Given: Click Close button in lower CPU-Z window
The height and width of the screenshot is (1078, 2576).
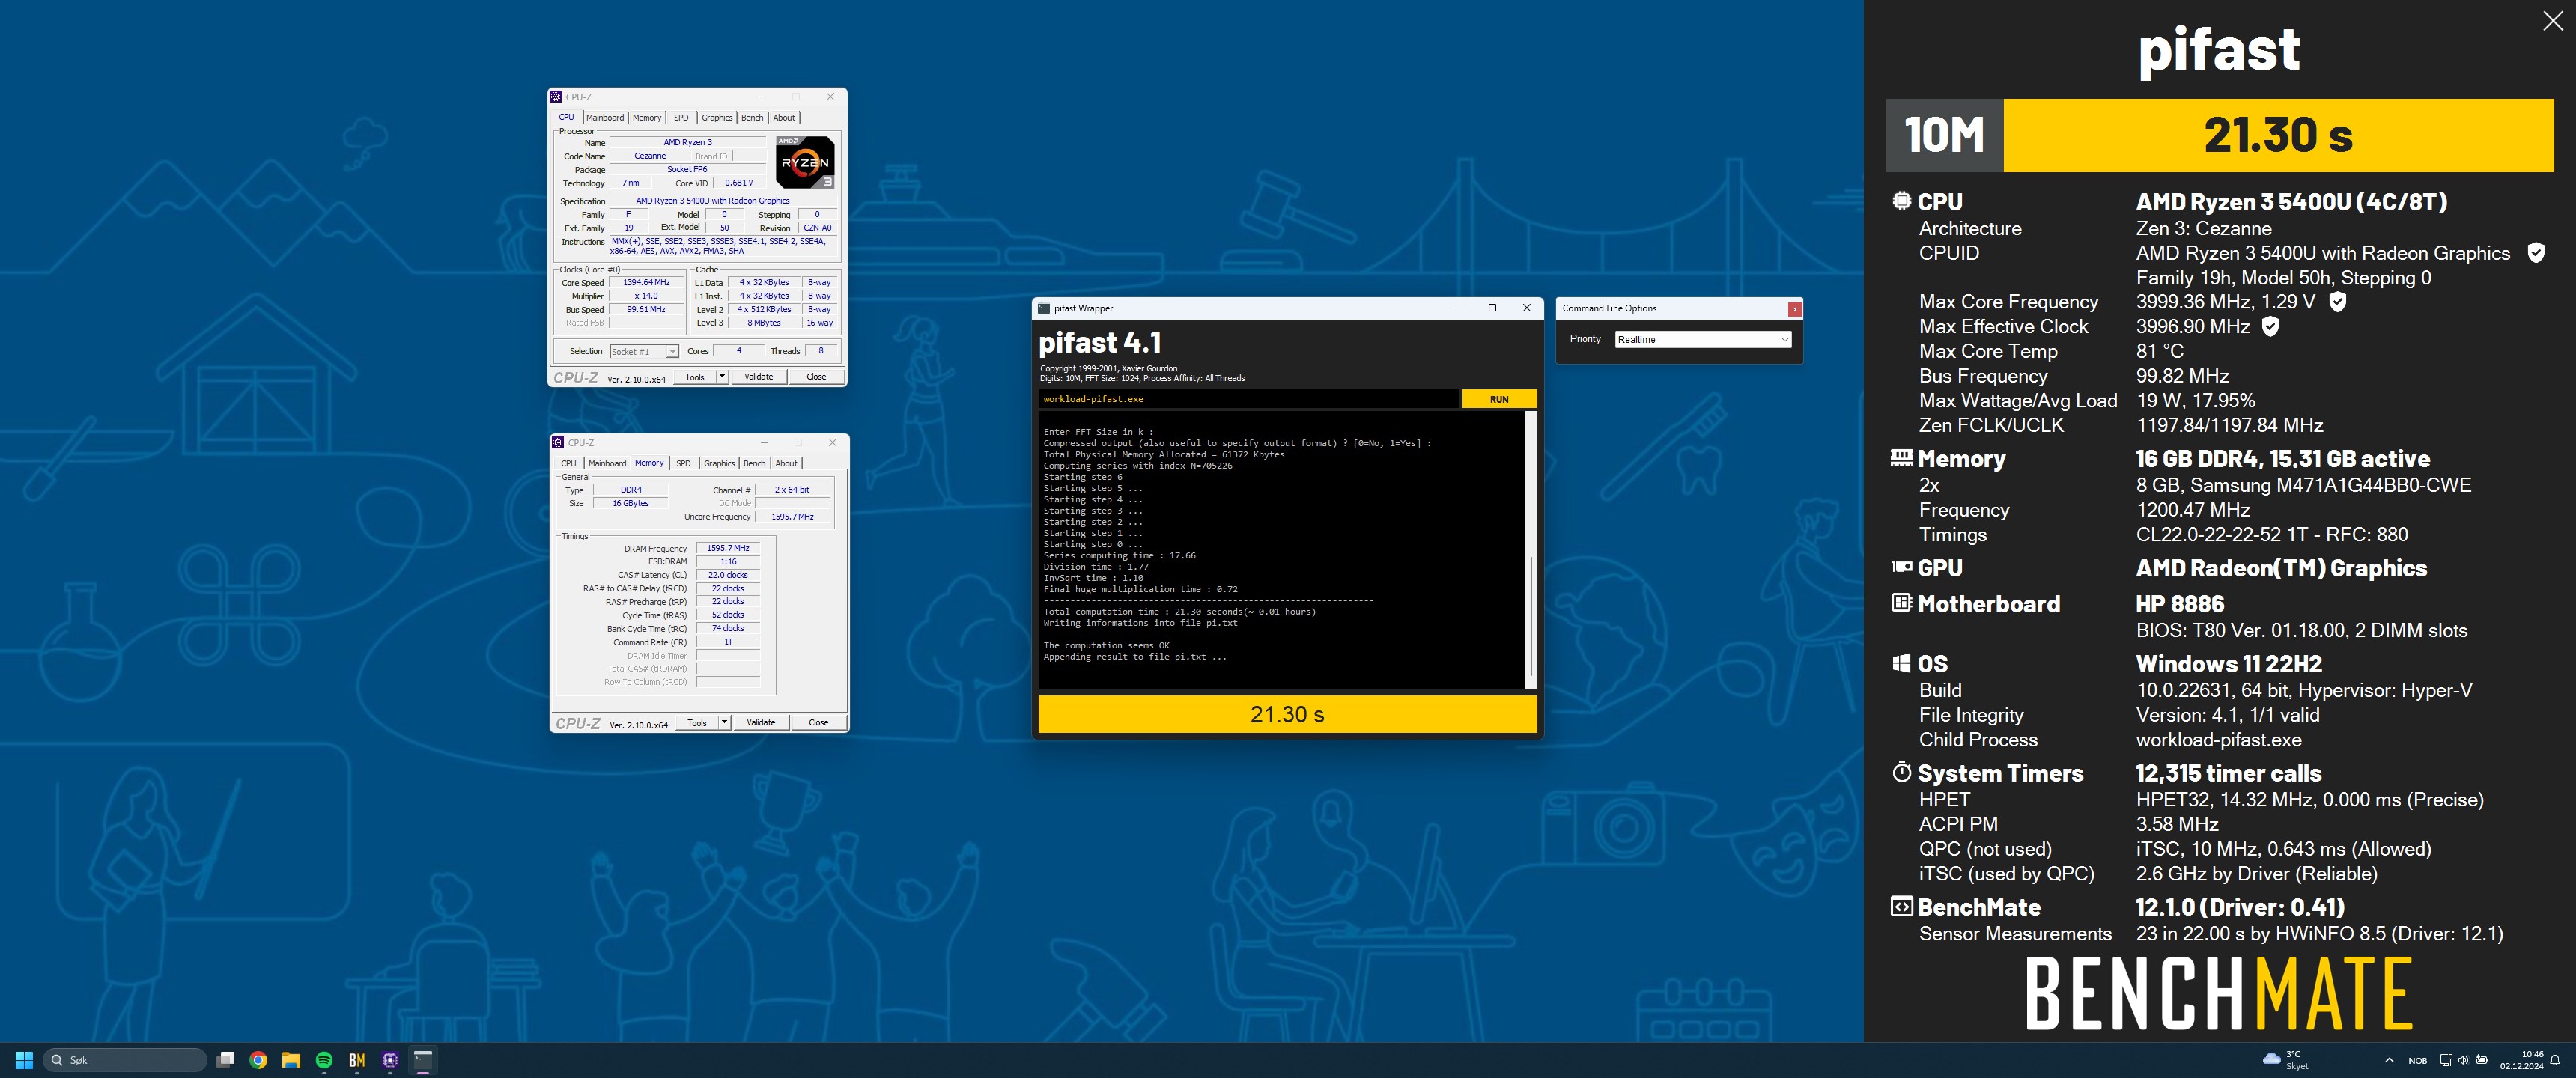Looking at the screenshot, I should [x=818, y=722].
